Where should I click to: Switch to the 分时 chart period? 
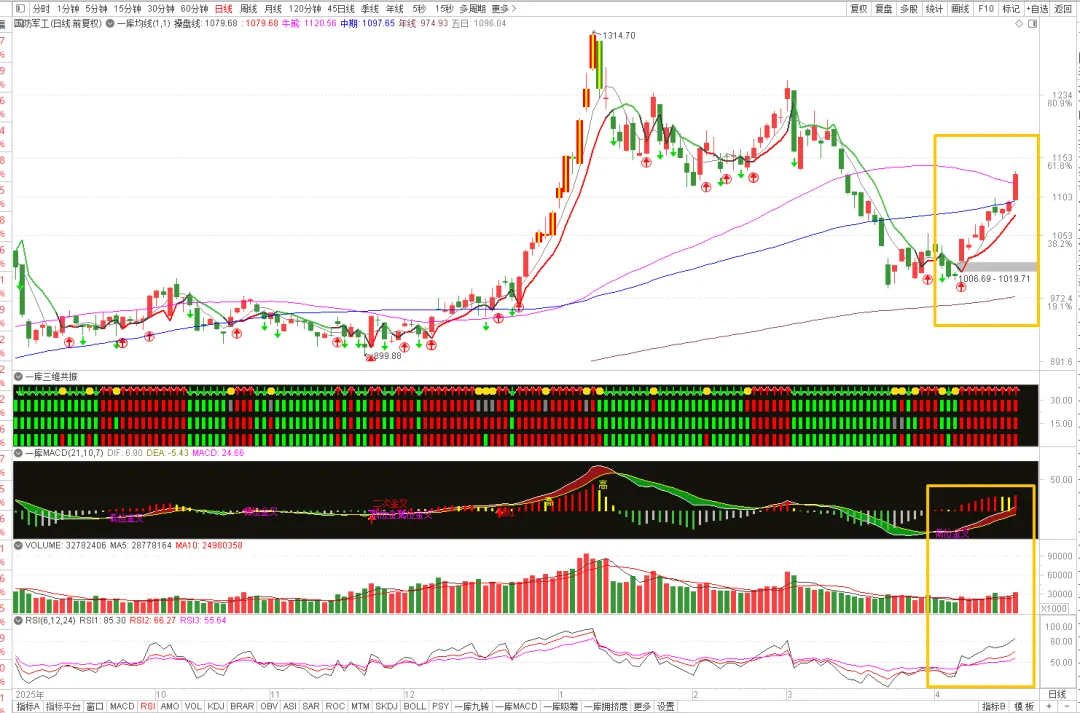pos(41,8)
